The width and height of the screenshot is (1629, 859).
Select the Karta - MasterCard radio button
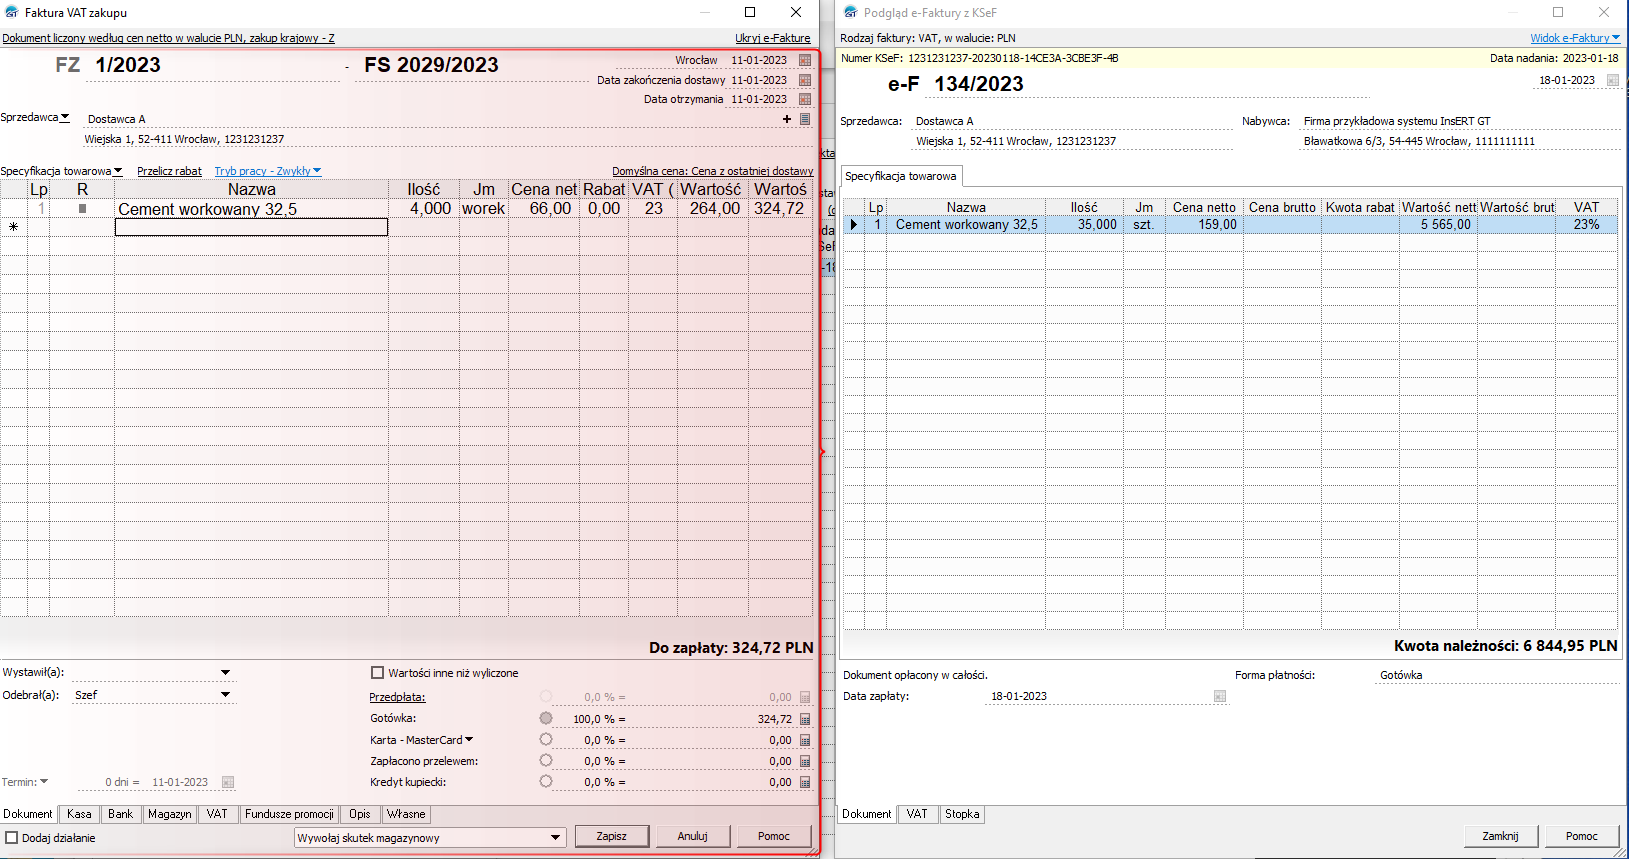(546, 740)
